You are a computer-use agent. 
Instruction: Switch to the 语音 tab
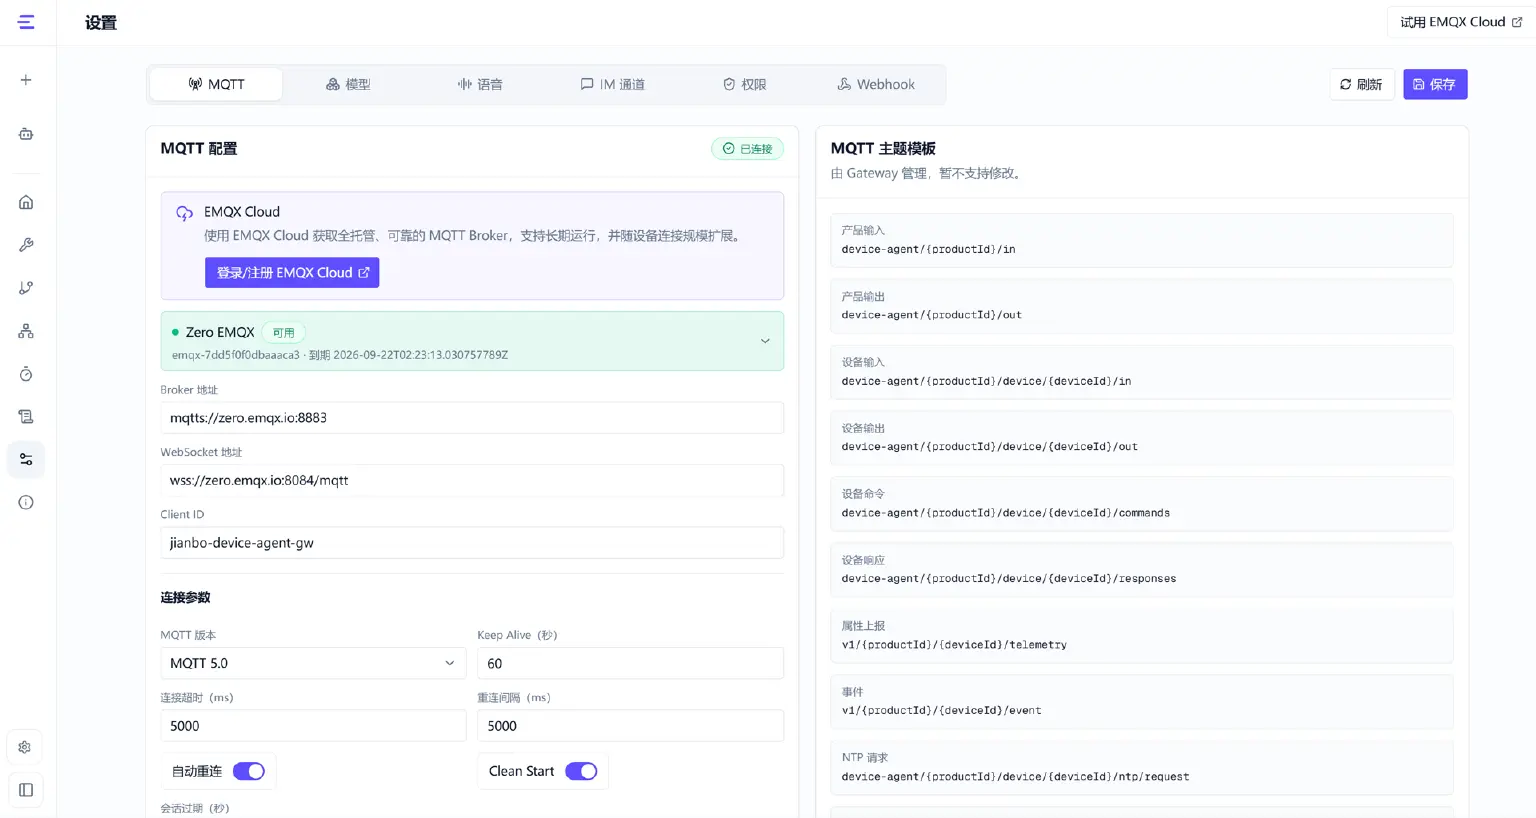(480, 84)
